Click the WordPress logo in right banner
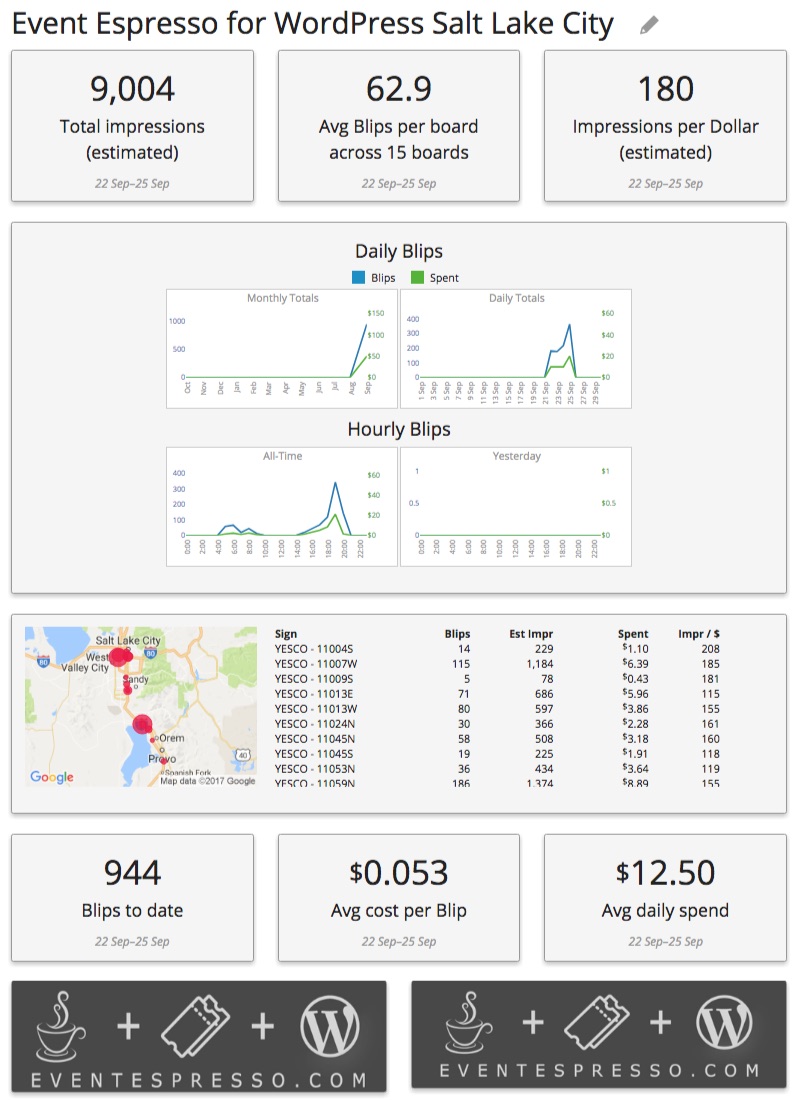The height and width of the screenshot is (1100, 793). [x=724, y=1021]
